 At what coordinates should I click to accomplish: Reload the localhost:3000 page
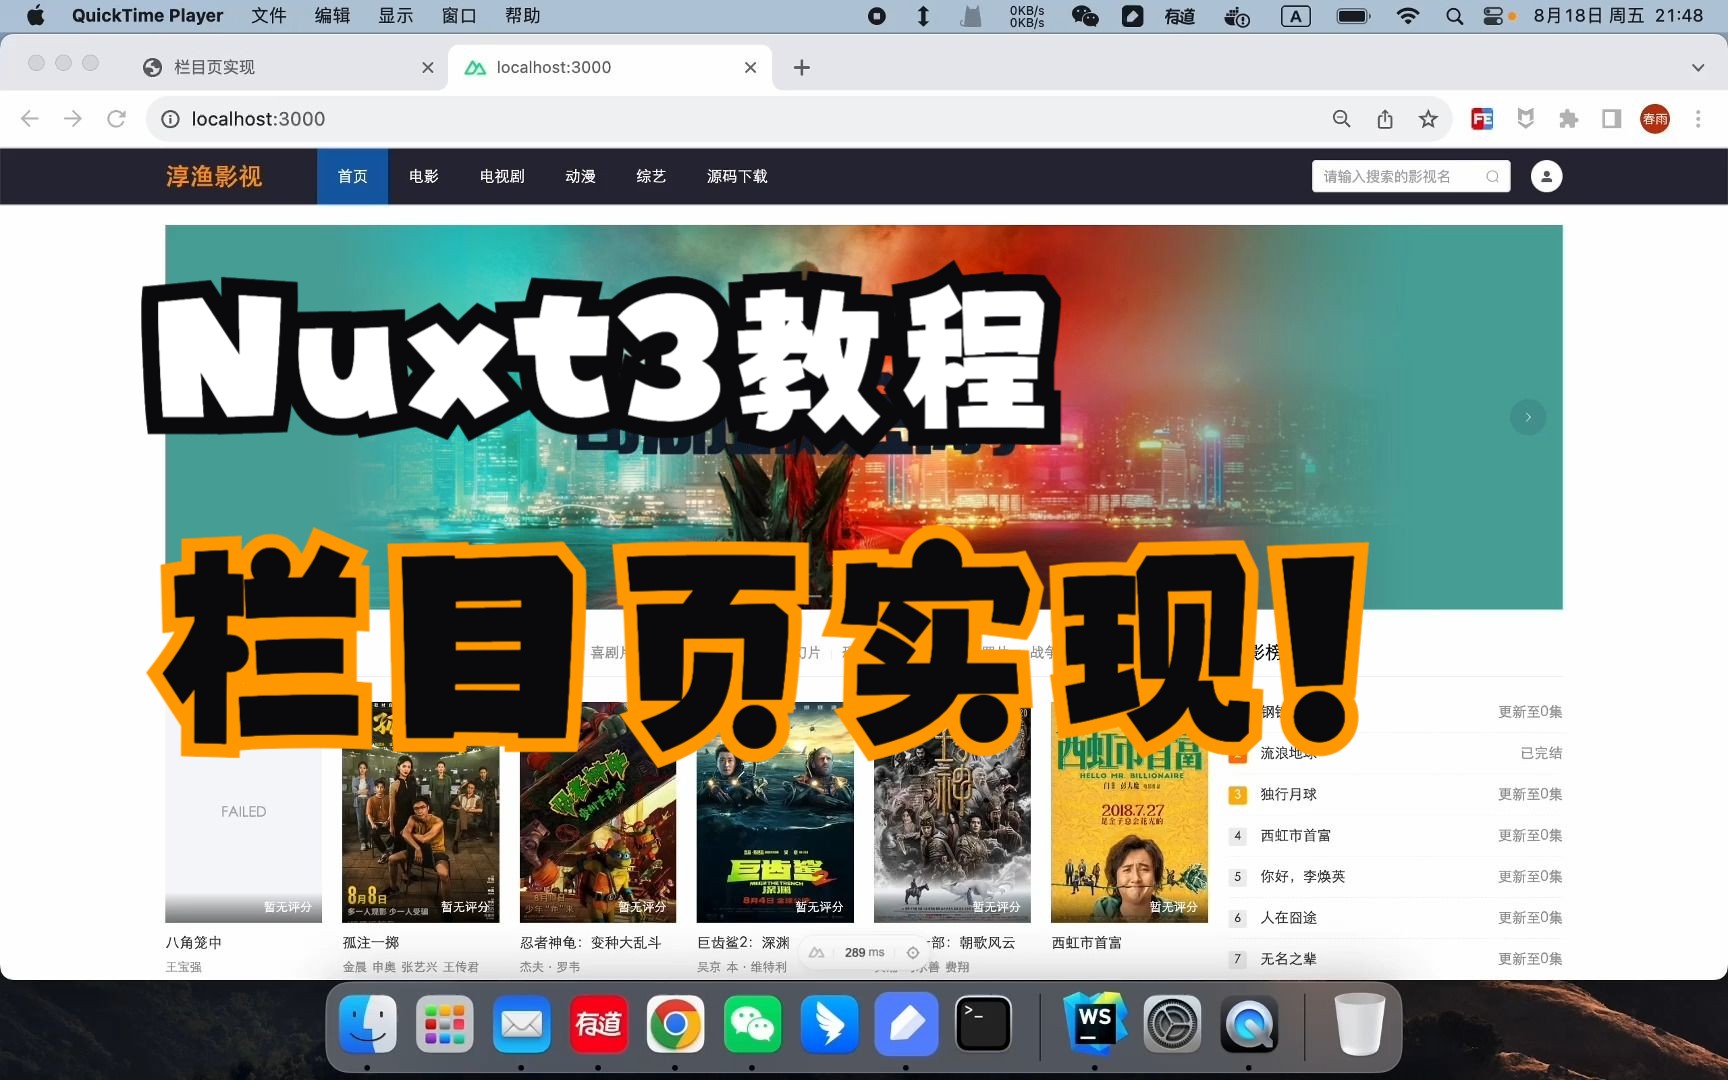point(116,119)
